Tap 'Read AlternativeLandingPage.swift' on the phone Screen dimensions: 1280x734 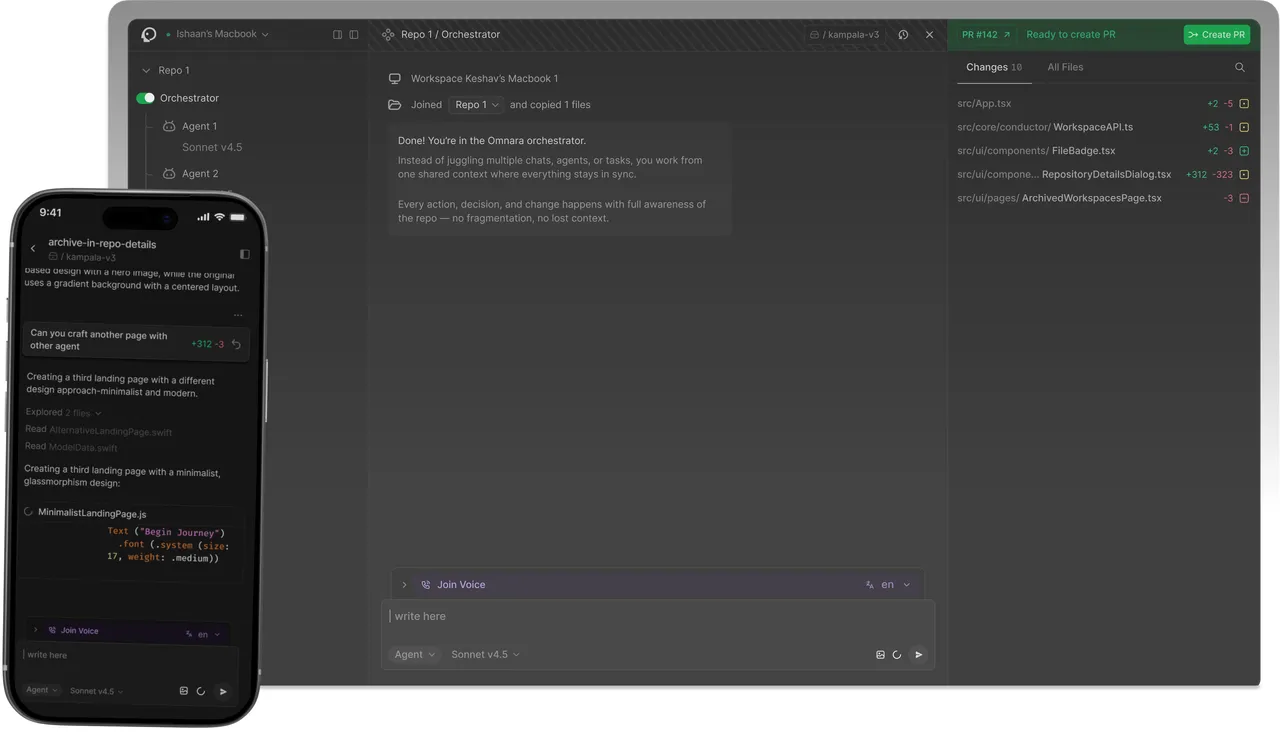98,431
